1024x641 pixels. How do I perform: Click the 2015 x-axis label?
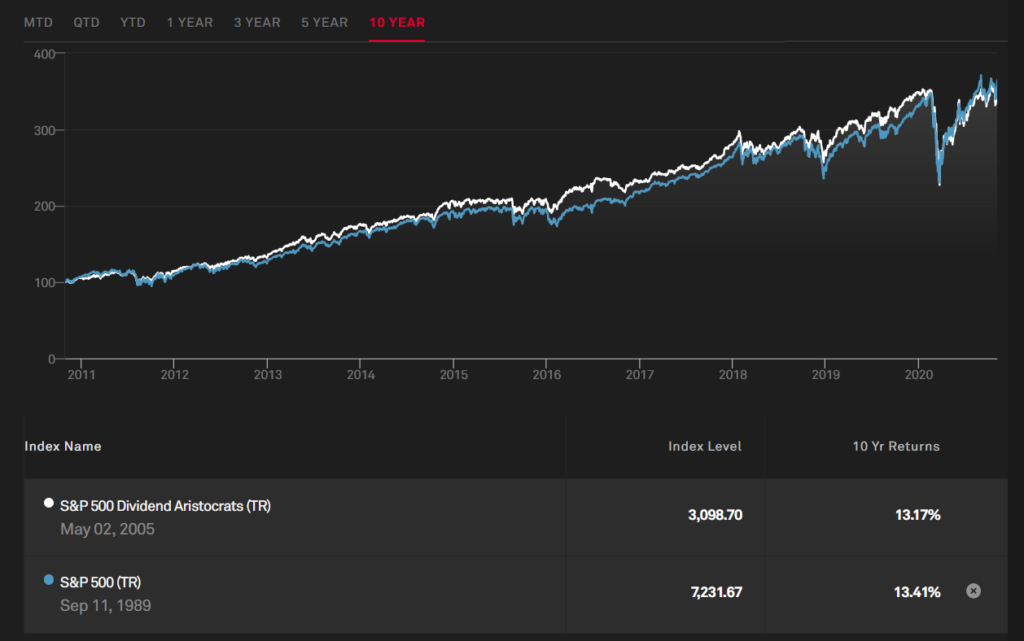click(x=454, y=375)
